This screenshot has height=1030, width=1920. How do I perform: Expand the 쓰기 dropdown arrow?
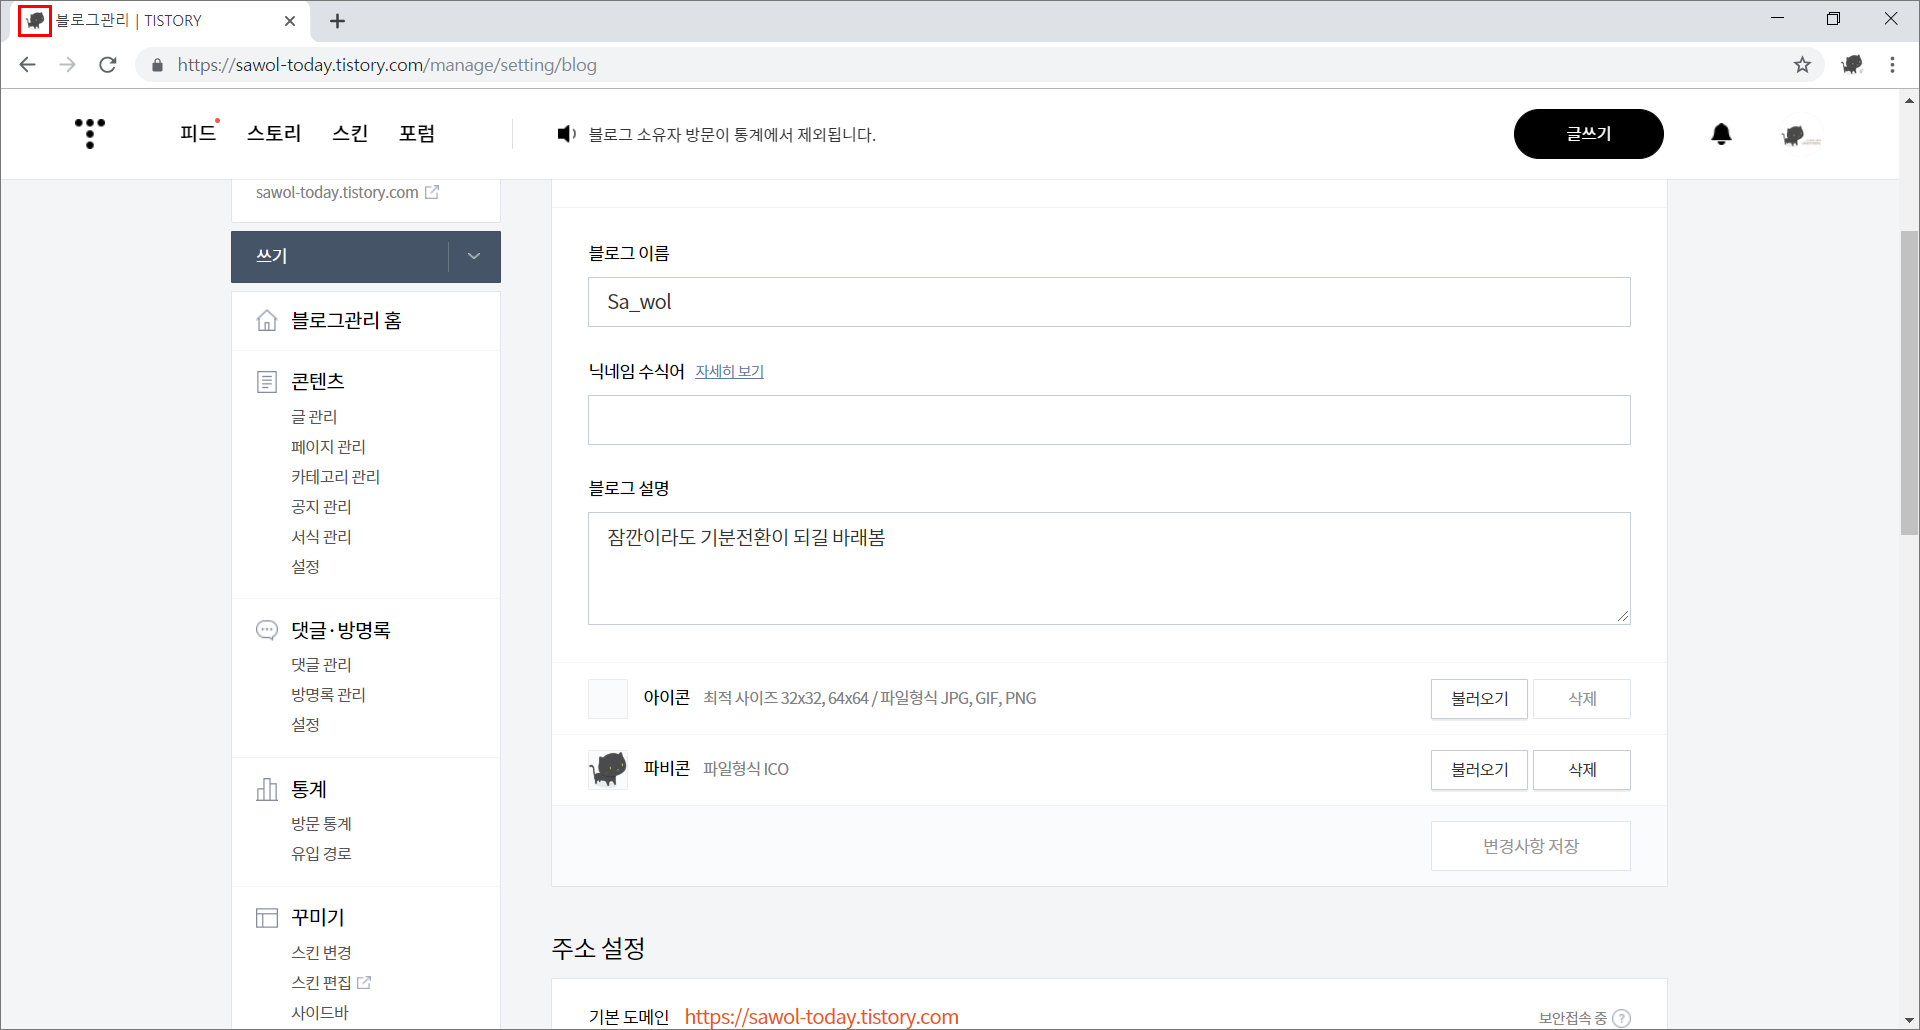coord(474,256)
